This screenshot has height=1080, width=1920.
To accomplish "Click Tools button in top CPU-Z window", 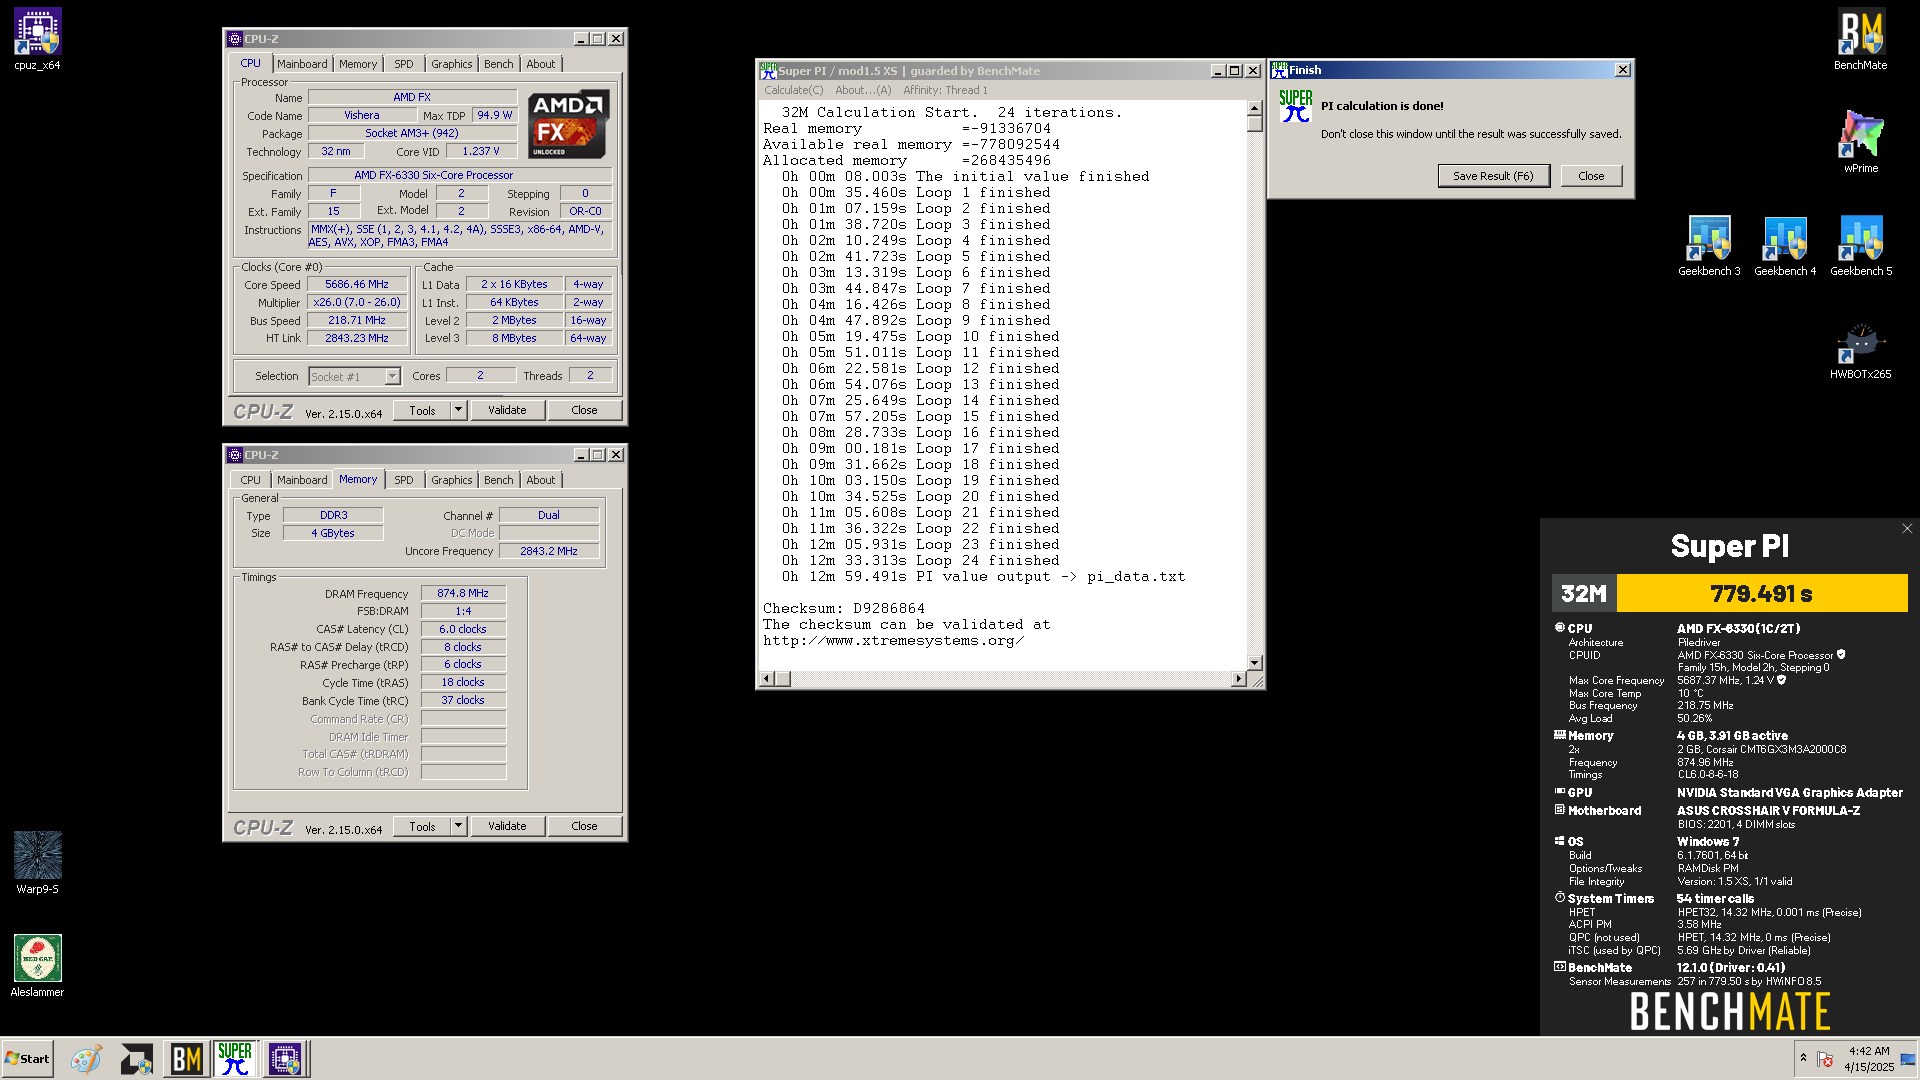I will pos(422,411).
